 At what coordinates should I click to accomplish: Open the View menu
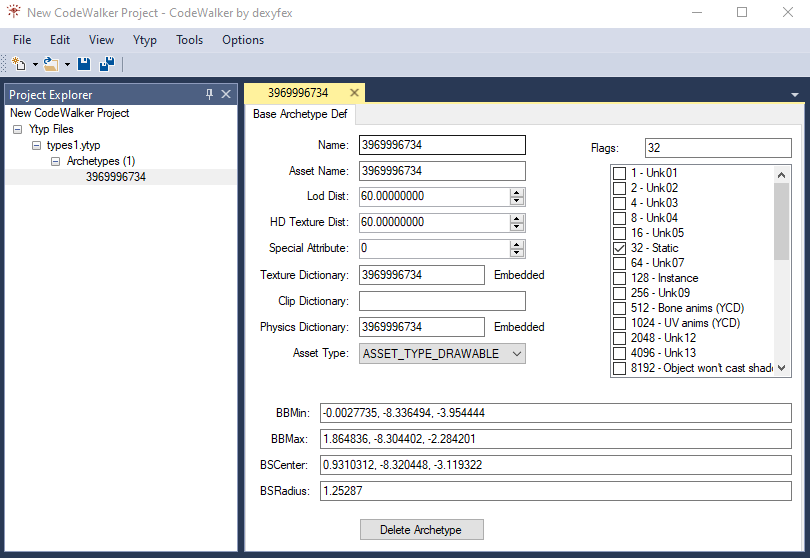pos(101,40)
